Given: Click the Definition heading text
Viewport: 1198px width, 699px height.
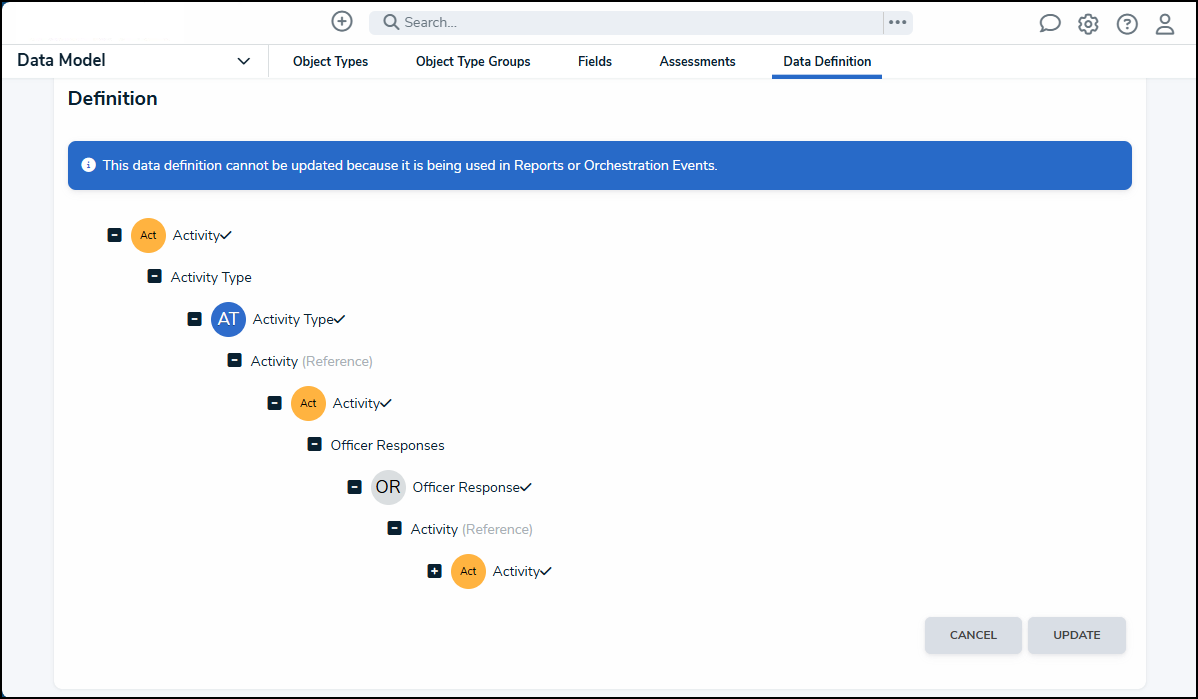Looking at the screenshot, I should point(112,99).
